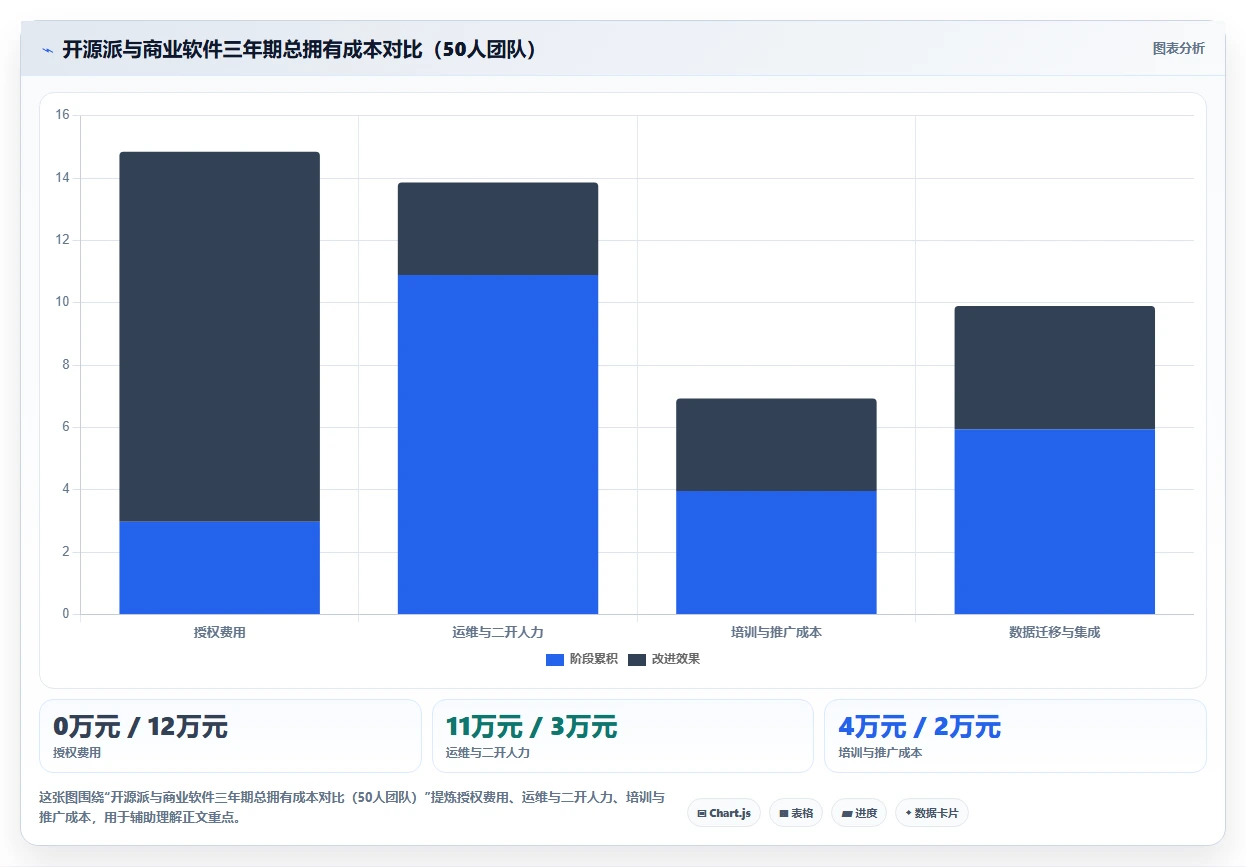Click the 培训与推广成本 x-axis label
Viewport: 1246px width, 867px height.
[776, 632]
